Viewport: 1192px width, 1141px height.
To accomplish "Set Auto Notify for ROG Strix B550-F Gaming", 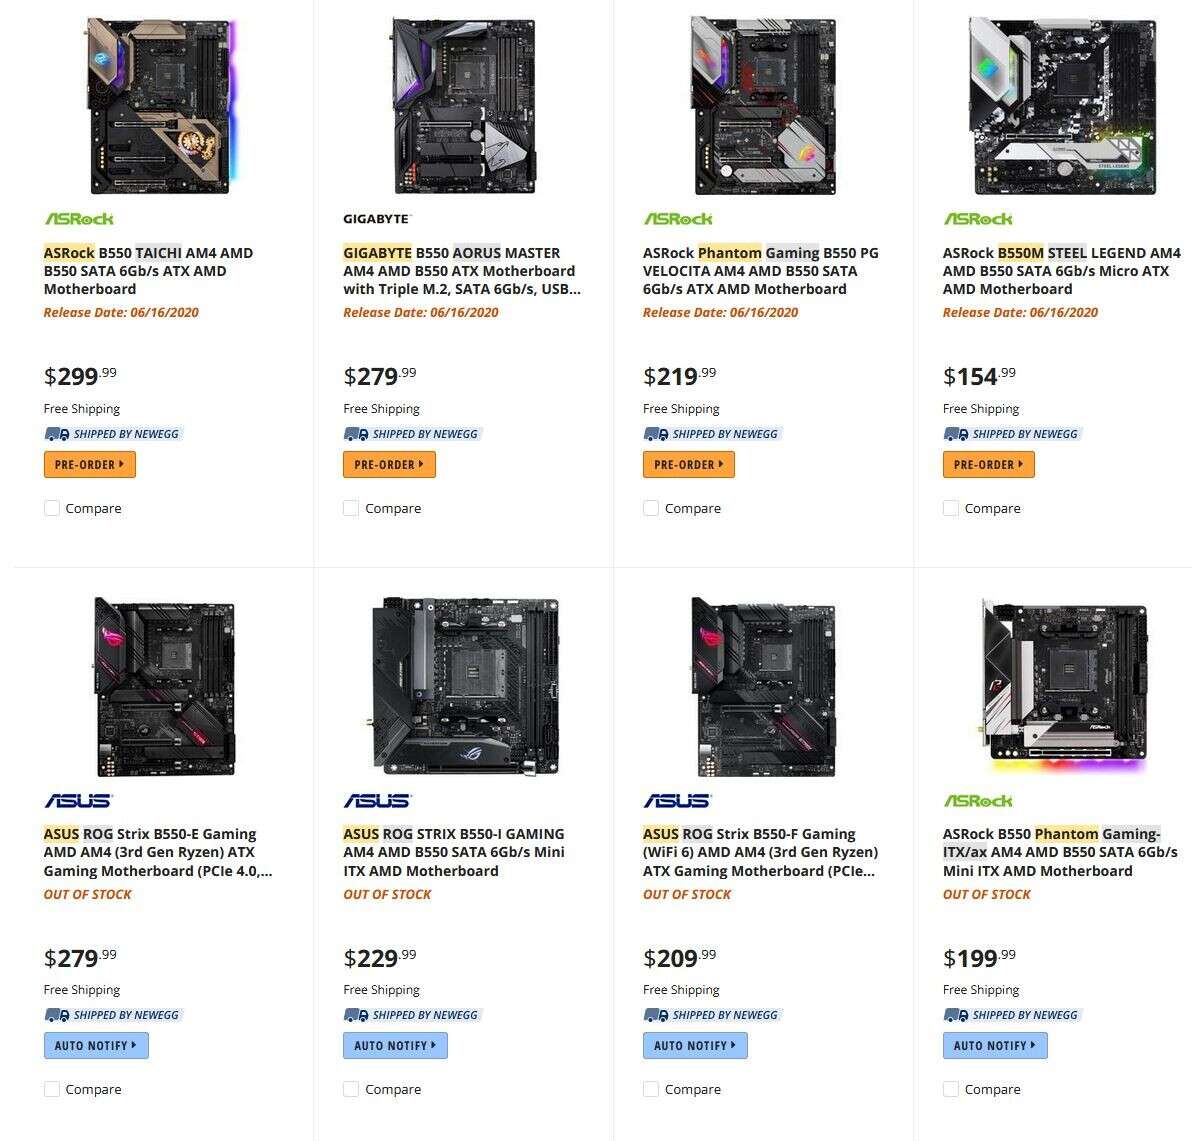I will coord(695,1045).
